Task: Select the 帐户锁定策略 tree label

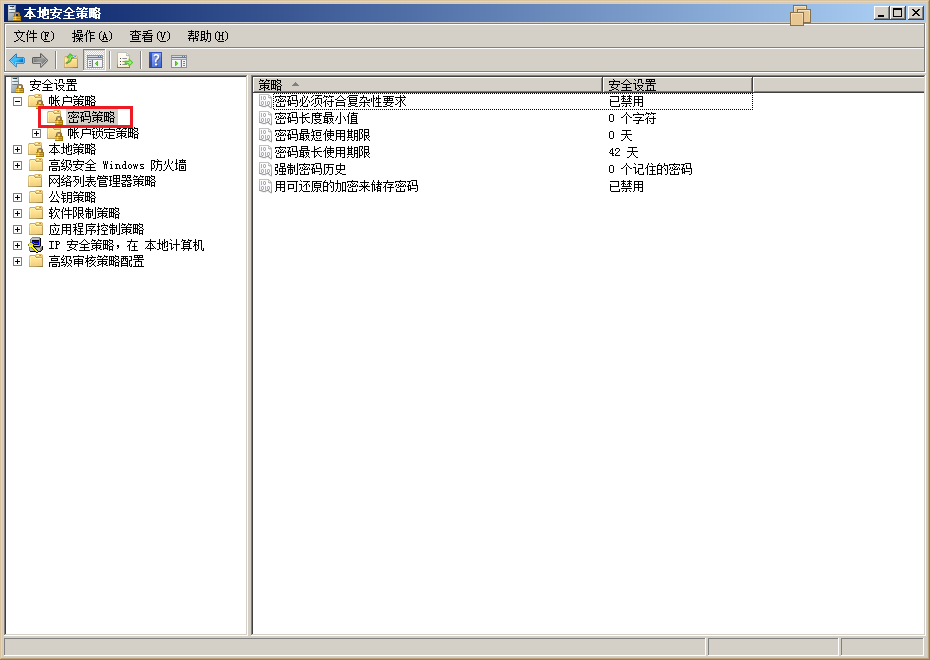Action: pyautogui.click(x=103, y=133)
